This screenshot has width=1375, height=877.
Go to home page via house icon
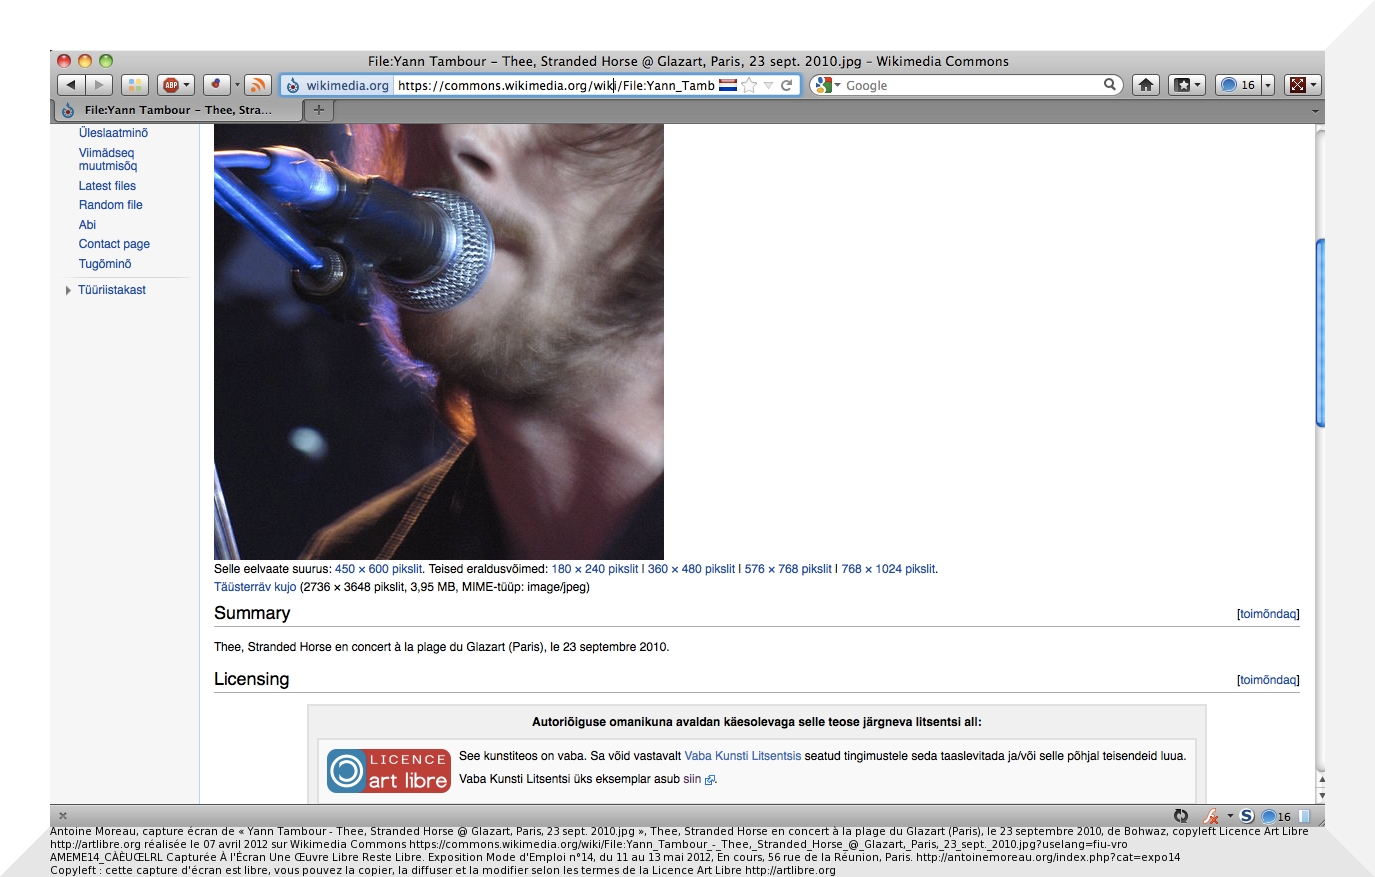(x=1146, y=85)
